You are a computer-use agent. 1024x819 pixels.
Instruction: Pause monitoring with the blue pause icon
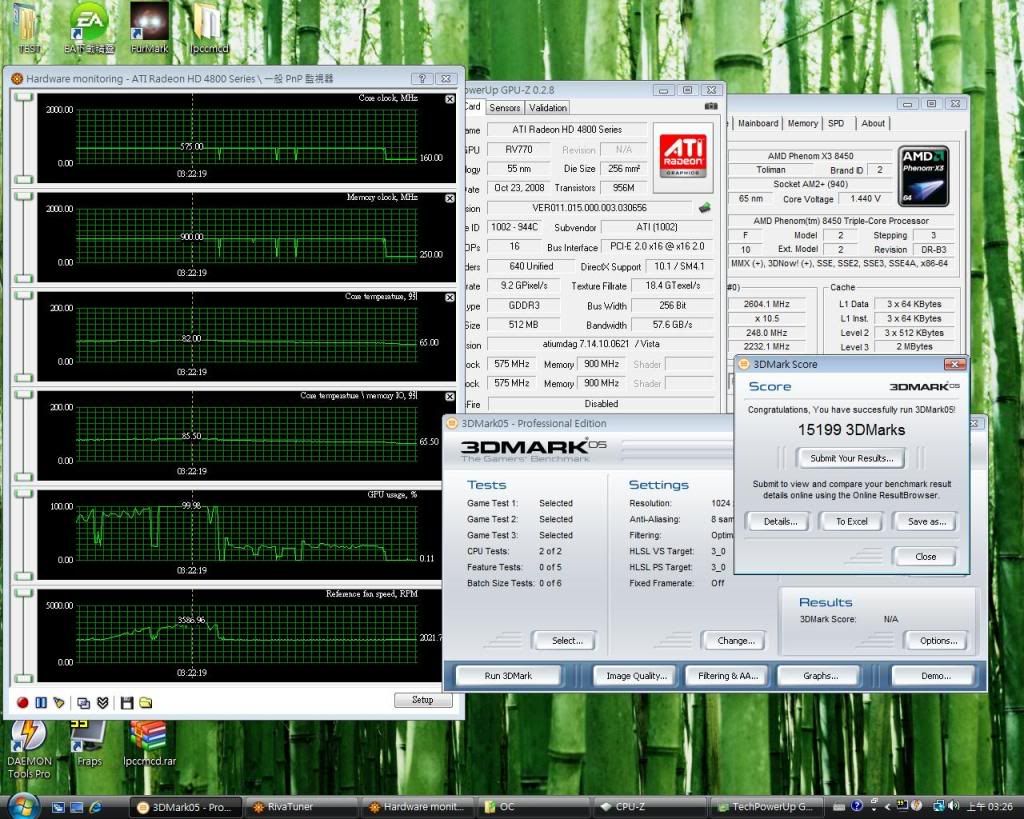click(x=41, y=703)
